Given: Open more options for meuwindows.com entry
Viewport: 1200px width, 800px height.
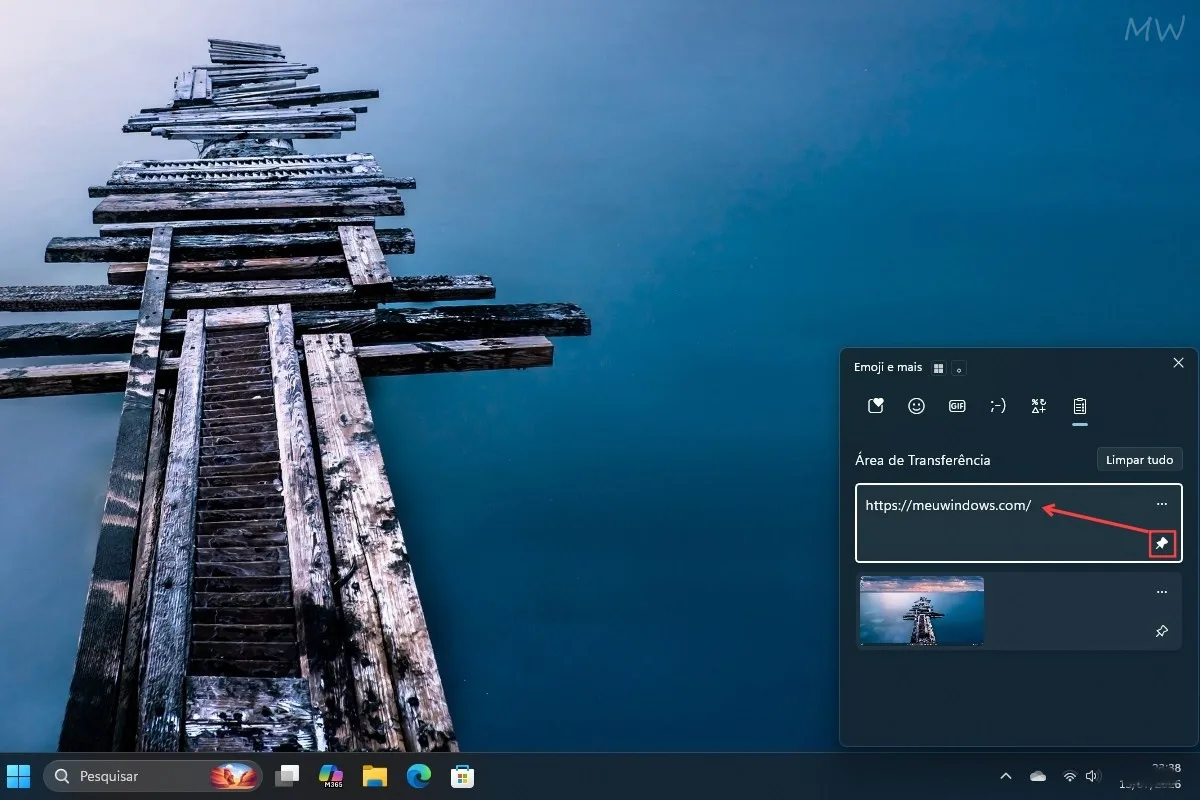Looking at the screenshot, I should pos(1161,504).
